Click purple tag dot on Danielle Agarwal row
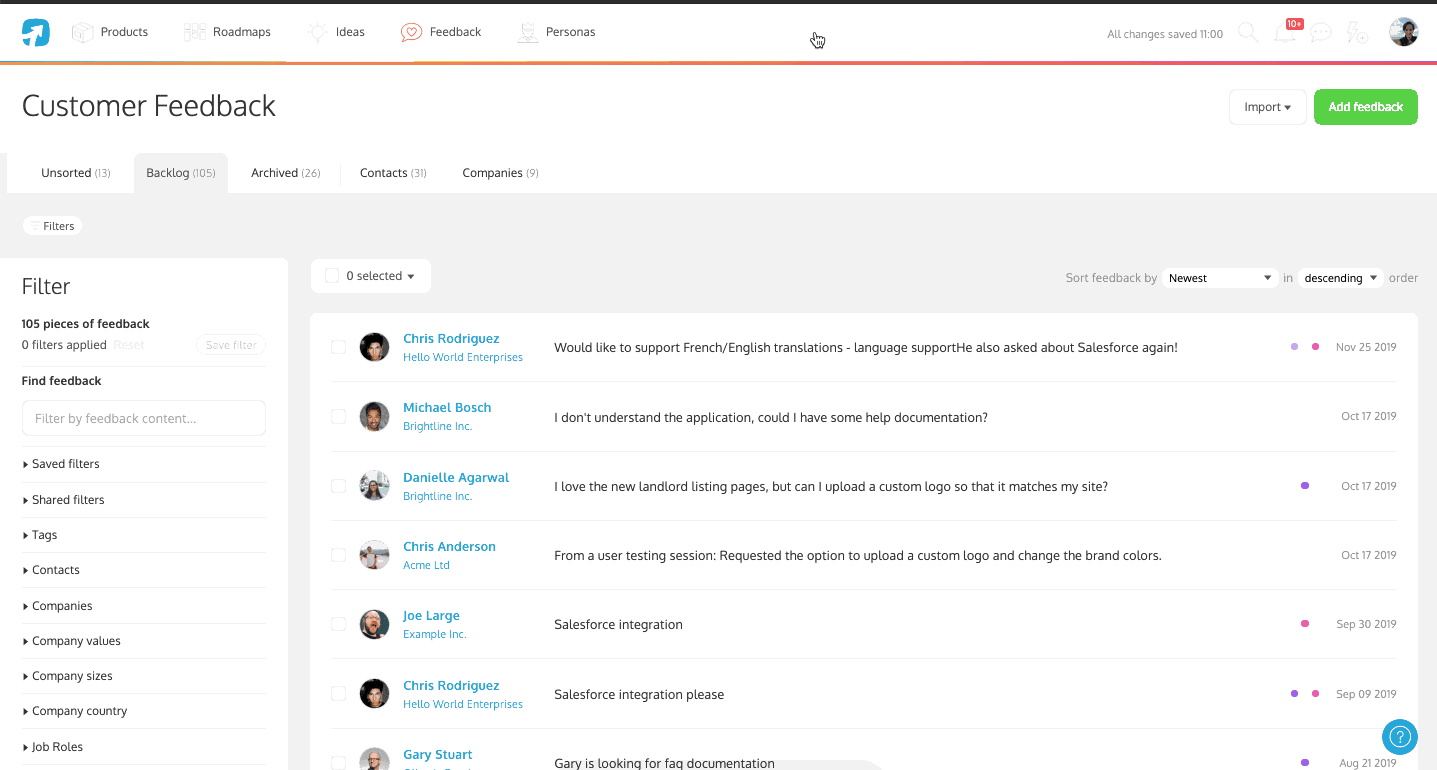Viewport: 1437px width, 770px height. (1305, 486)
